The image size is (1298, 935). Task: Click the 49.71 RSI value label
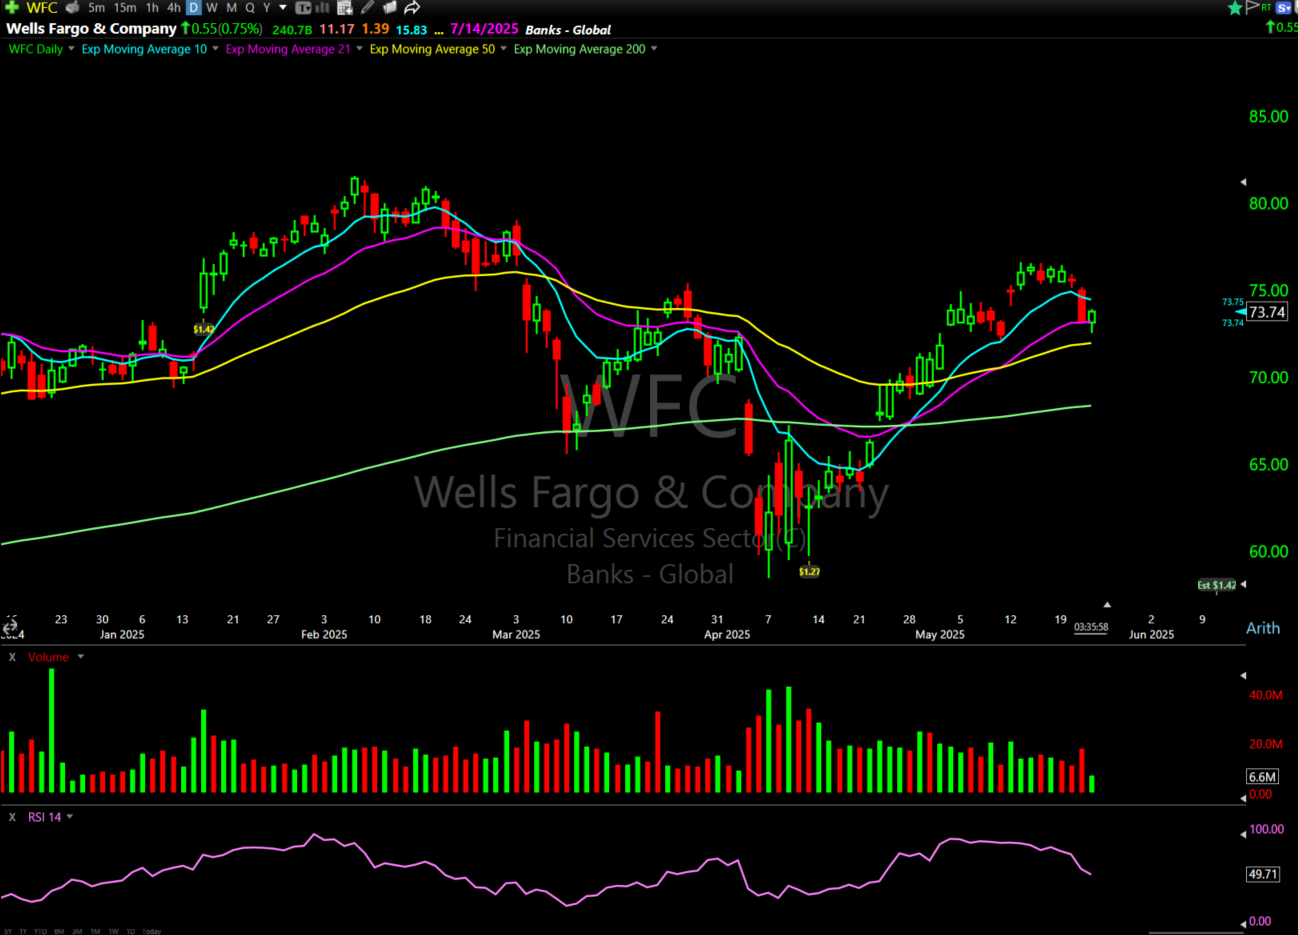1263,874
